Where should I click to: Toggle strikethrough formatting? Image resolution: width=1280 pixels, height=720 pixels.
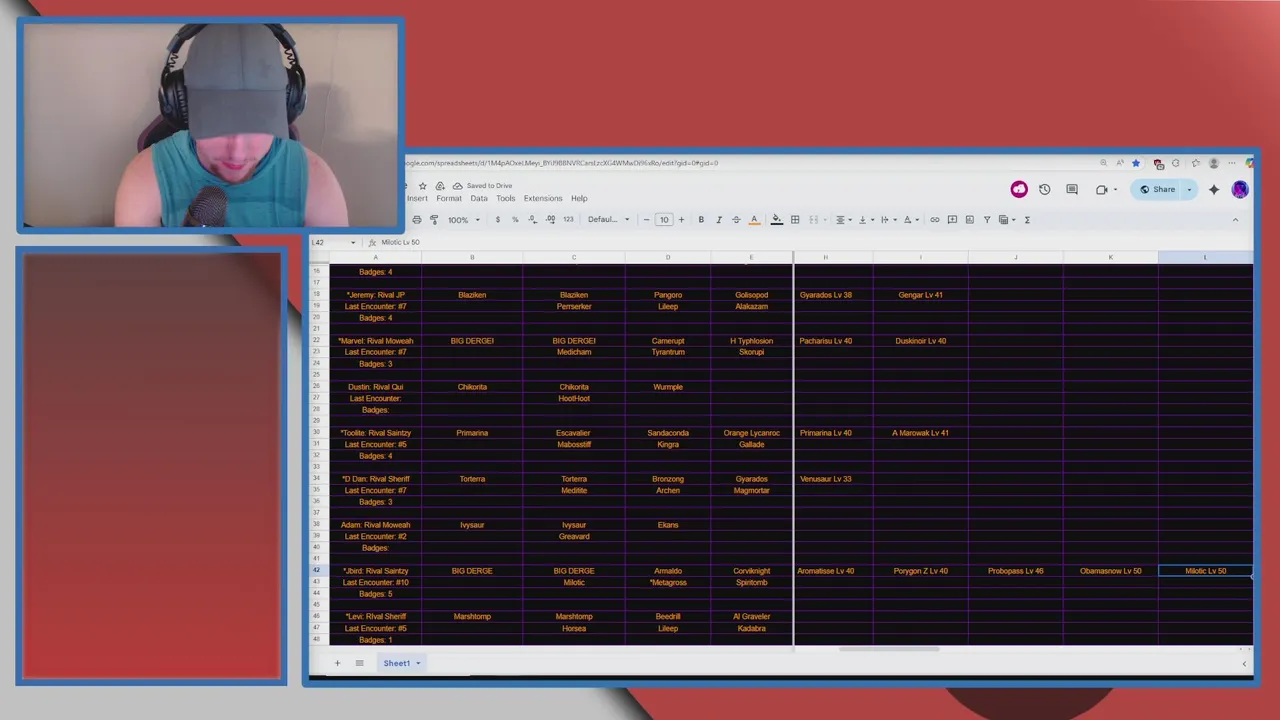(x=736, y=220)
